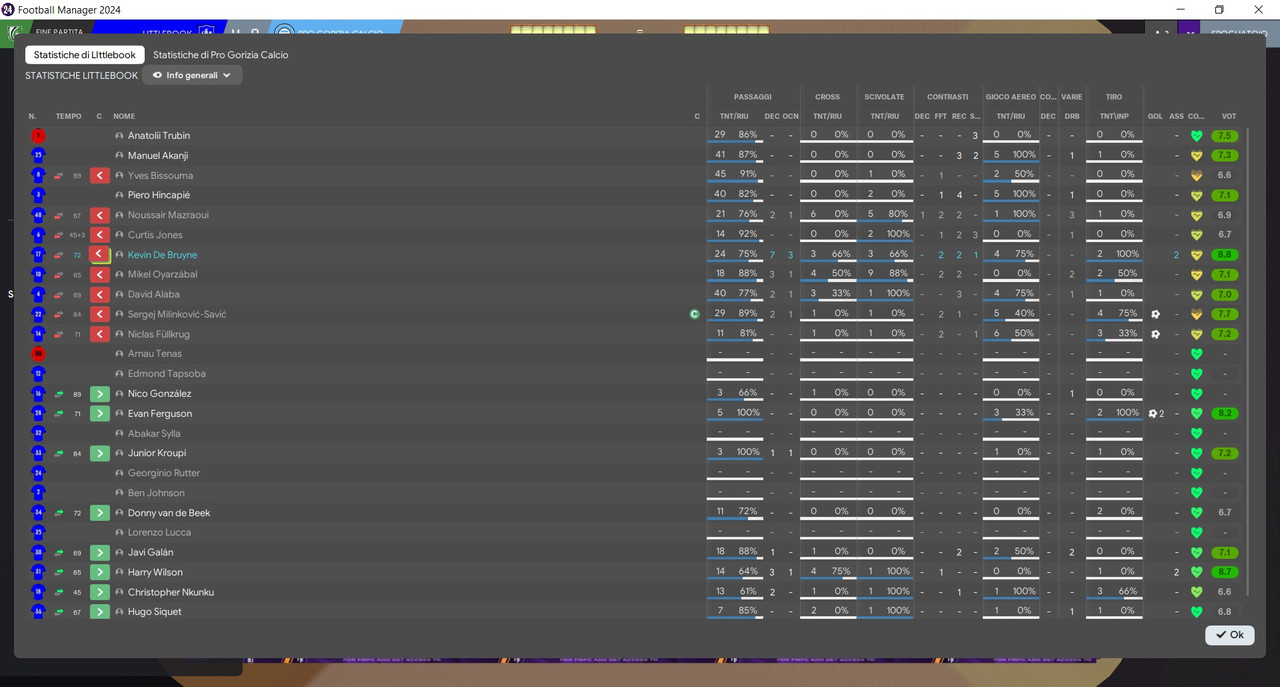Click the goal ball icon on Niclas Füllkrug's row
The width and height of the screenshot is (1280, 687).
coord(1155,334)
